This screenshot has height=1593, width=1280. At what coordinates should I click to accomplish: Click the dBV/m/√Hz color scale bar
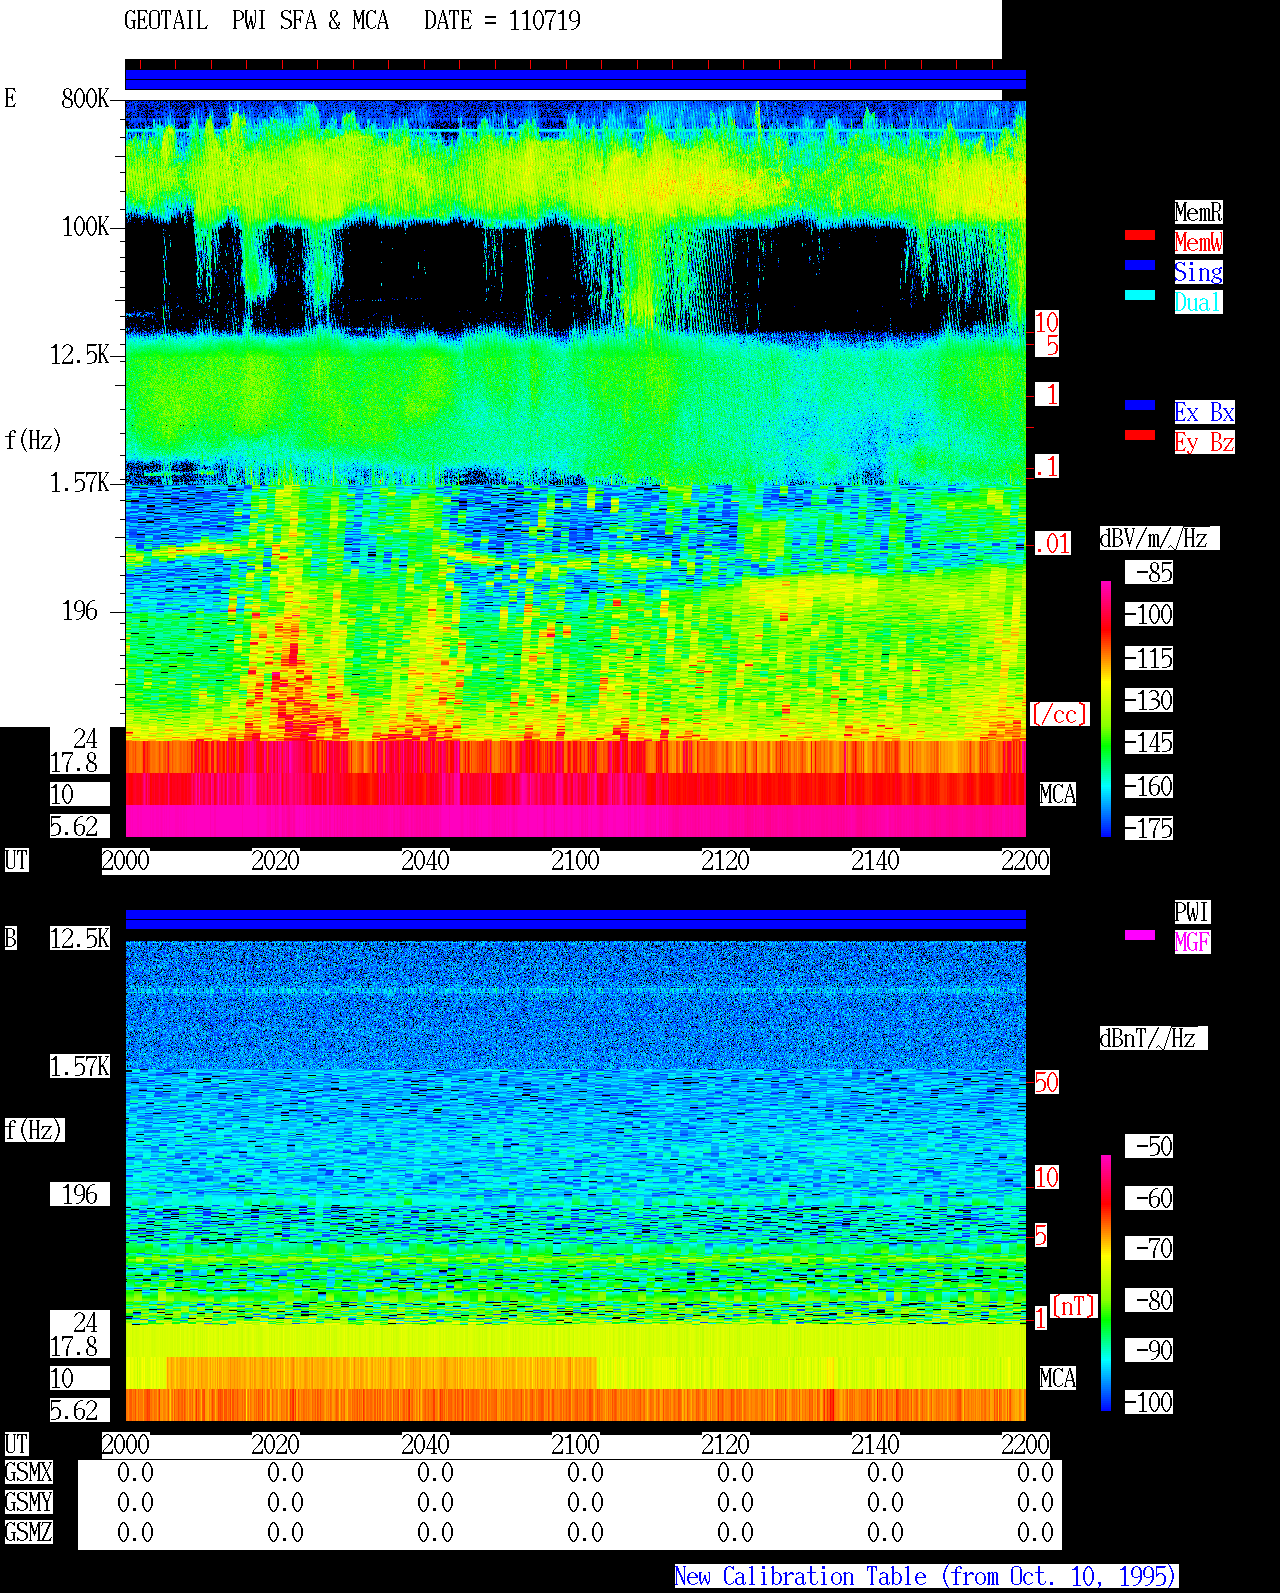pyautogui.click(x=1106, y=708)
